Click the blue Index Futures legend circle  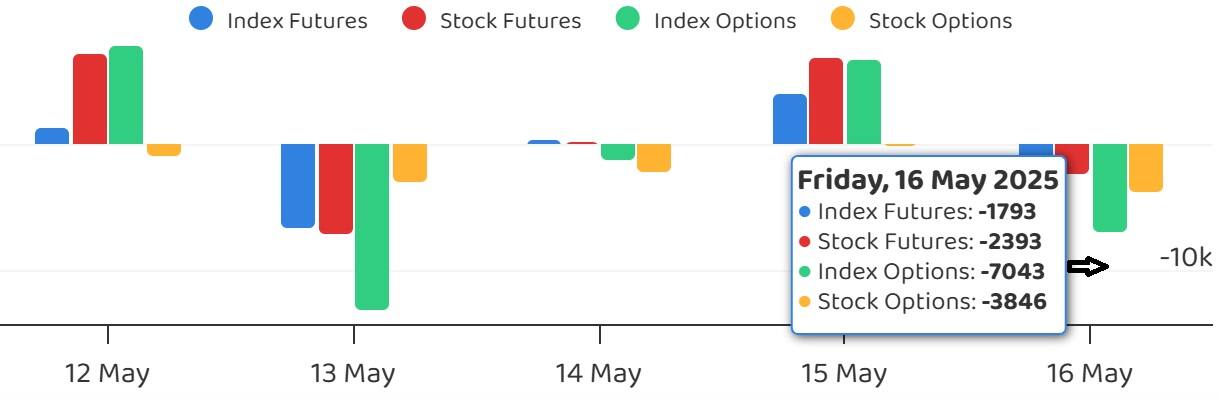200,18
